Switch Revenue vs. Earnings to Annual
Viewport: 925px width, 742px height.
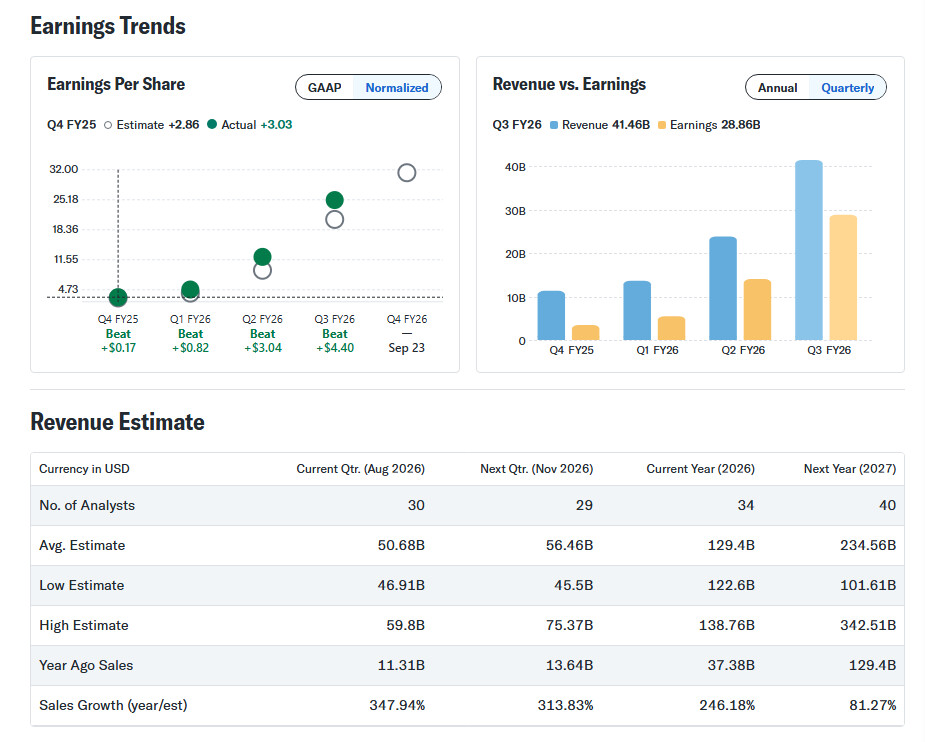tap(777, 87)
